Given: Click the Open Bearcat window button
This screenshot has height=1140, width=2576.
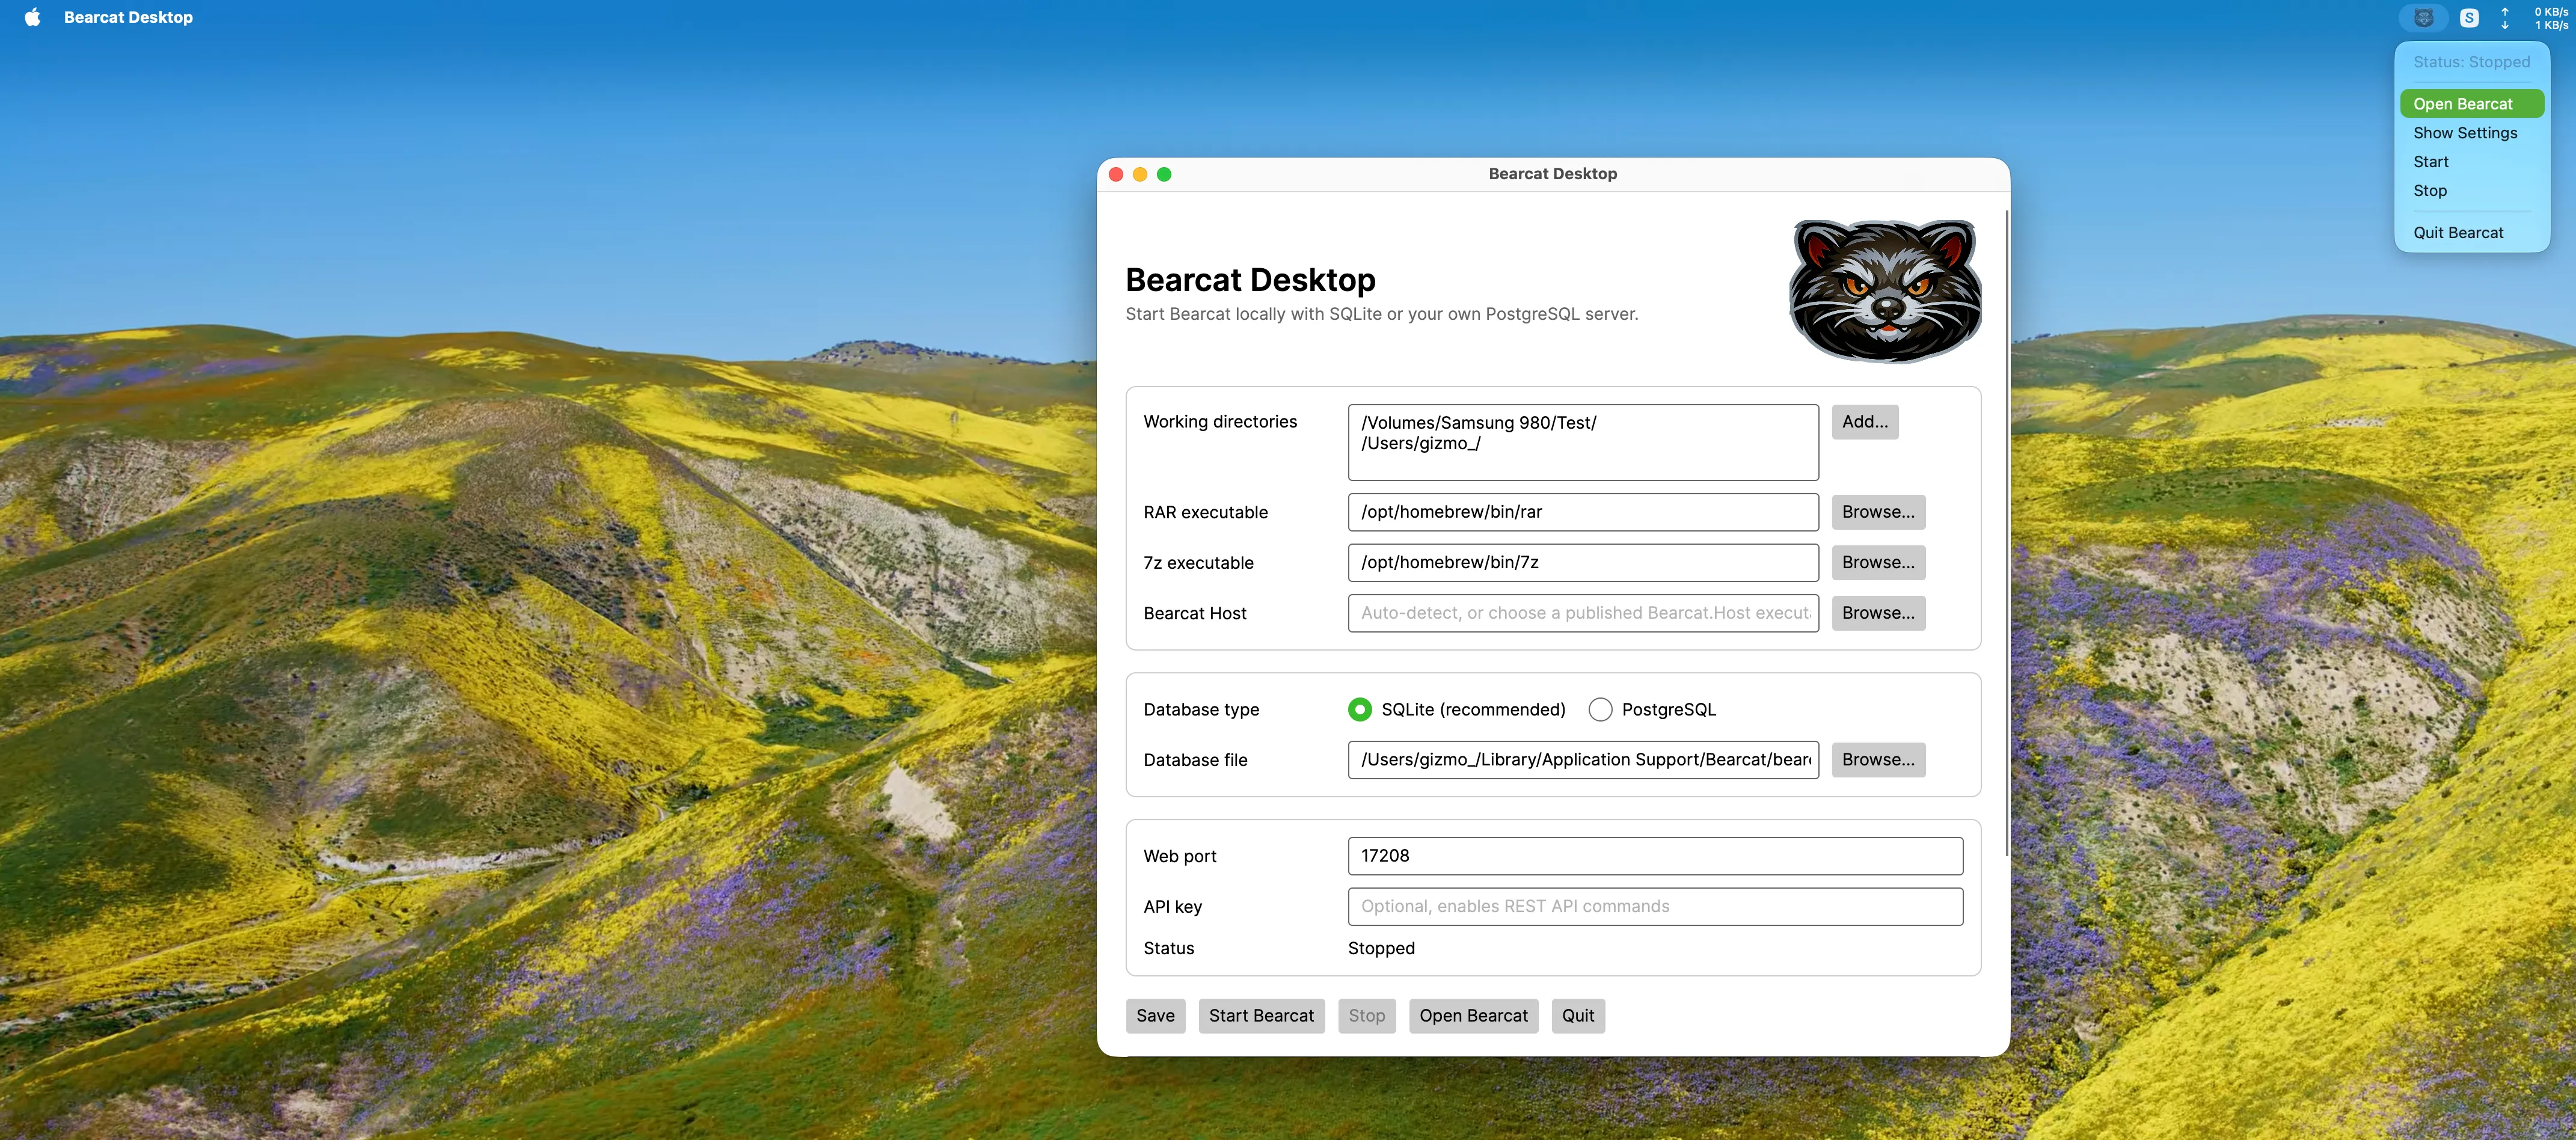Looking at the screenshot, I should (x=1473, y=1016).
